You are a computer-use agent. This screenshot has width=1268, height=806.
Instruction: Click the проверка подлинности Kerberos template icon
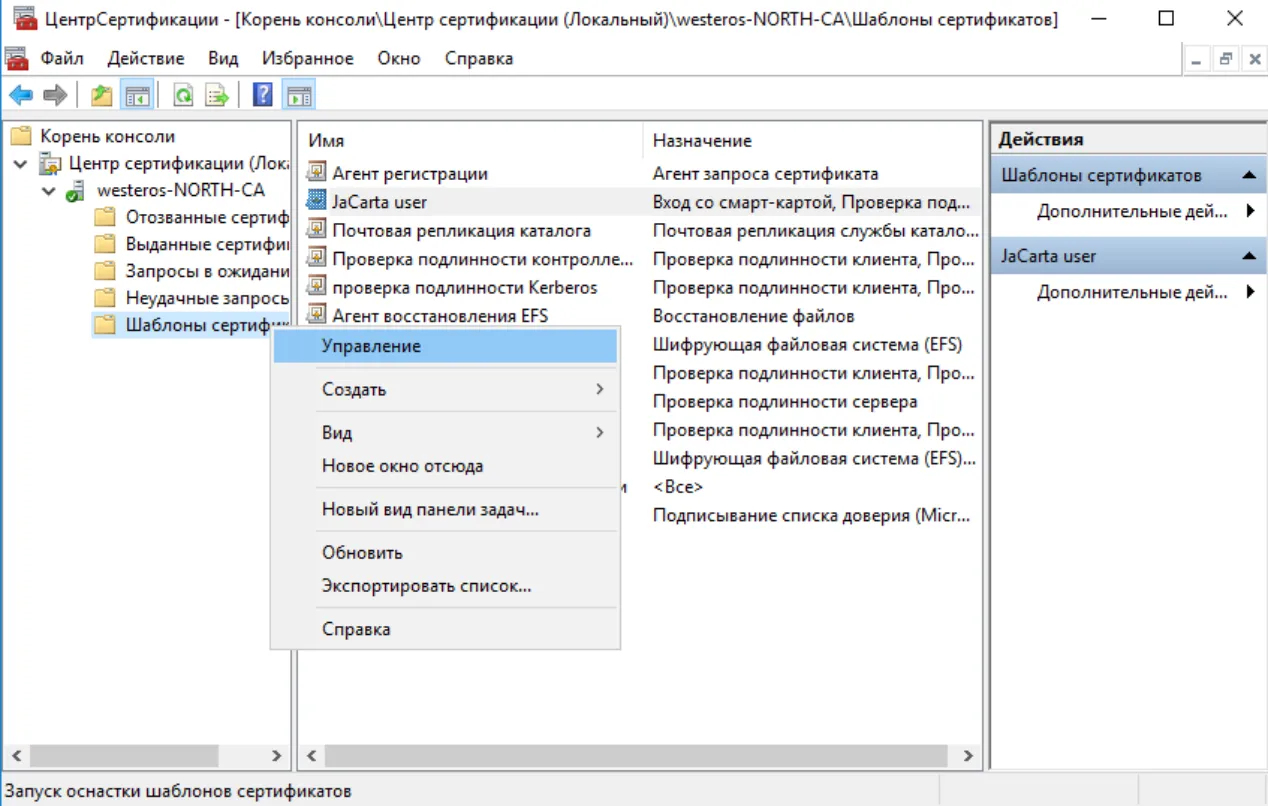[x=316, y=287]
